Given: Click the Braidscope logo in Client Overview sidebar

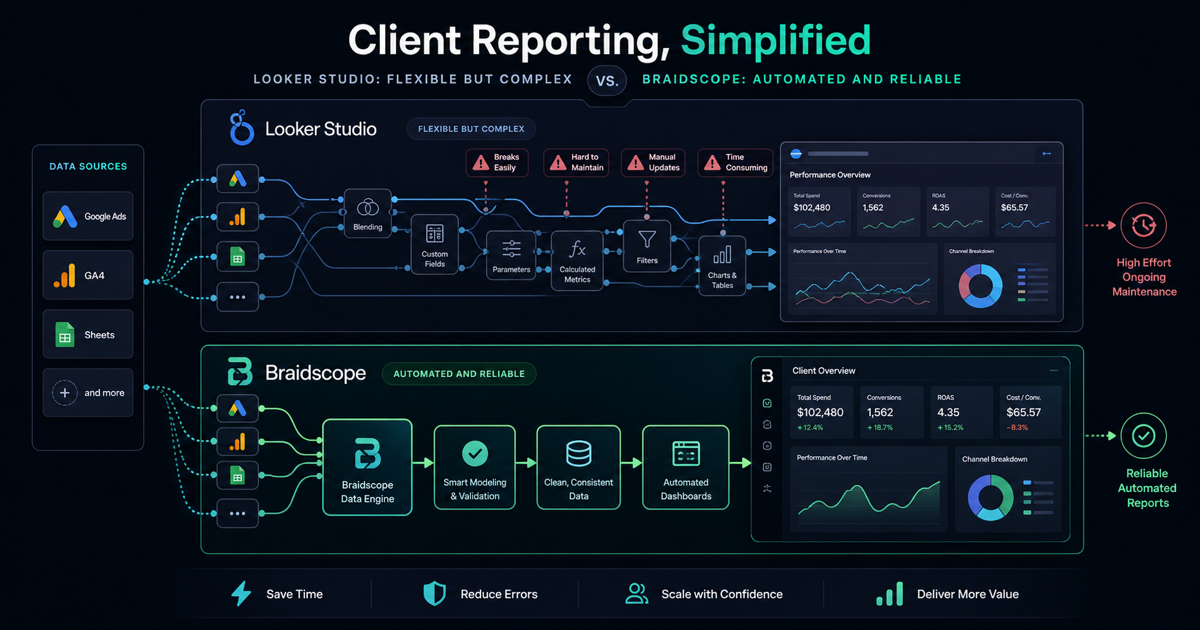Looking at the screenshot, I should click(x=767, y=376).
